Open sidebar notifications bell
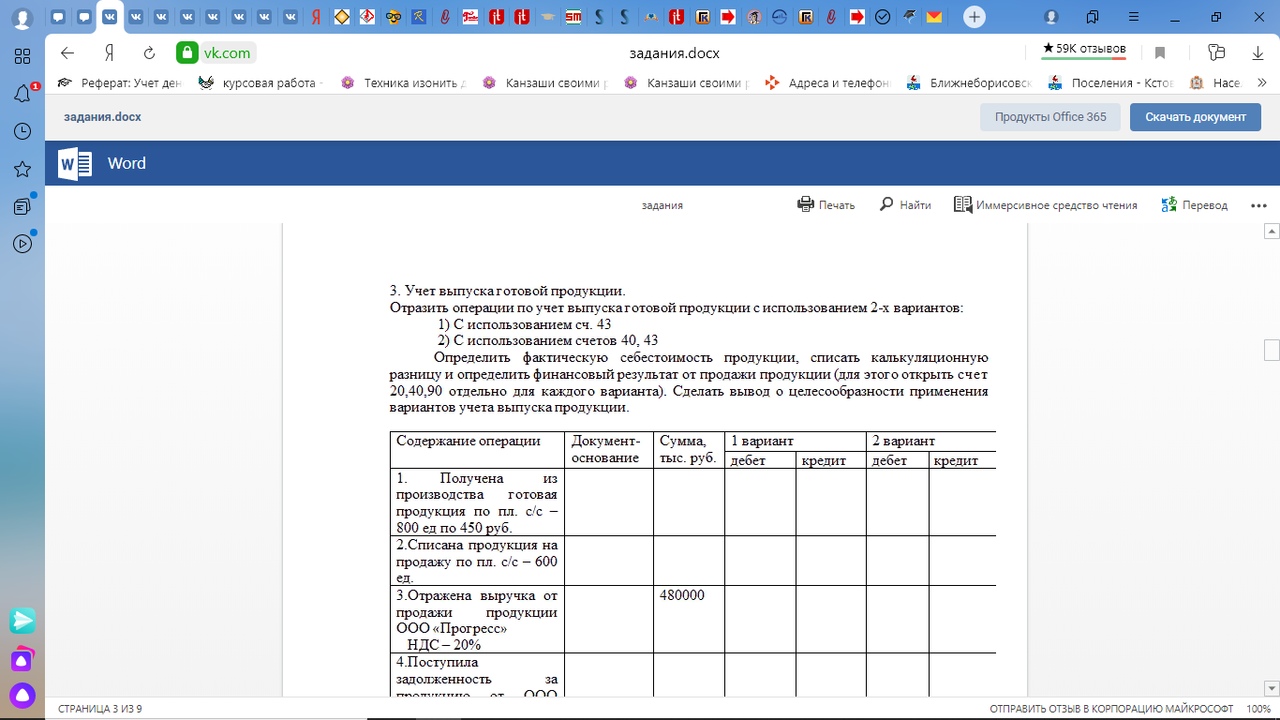Viewport: 1280px width, 720px height. tap(22, 94)
